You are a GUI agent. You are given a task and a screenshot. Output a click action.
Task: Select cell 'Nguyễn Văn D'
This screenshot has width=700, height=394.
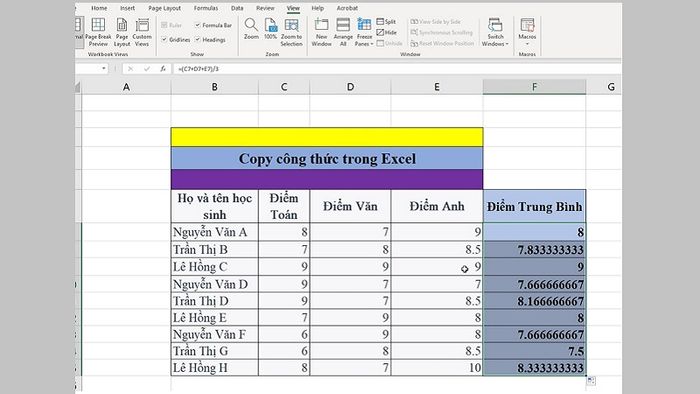214,284
